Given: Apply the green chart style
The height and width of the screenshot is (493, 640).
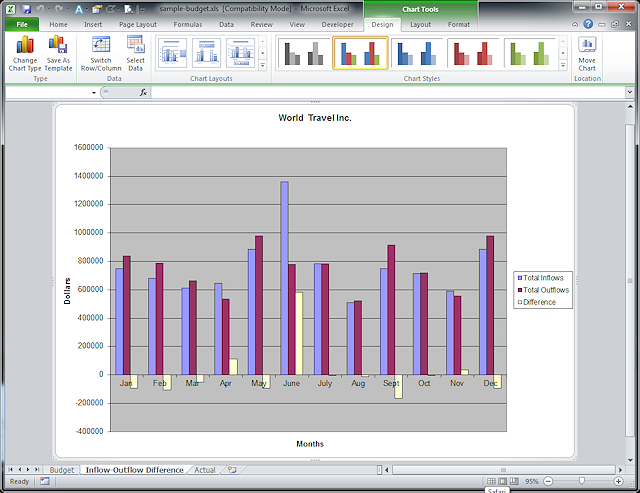Looking at the screenshot, I should pyautogui.click(x=530, y=53).
